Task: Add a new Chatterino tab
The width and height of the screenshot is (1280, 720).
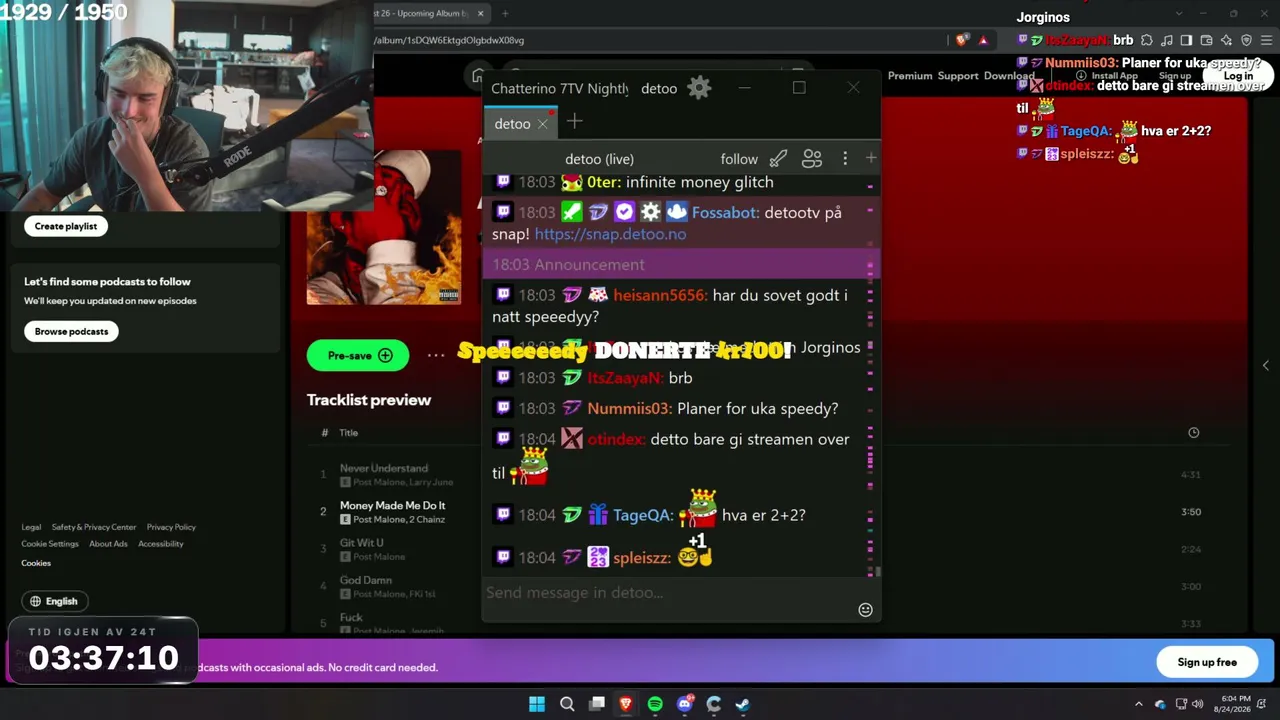Action: [x=574, y=122]
